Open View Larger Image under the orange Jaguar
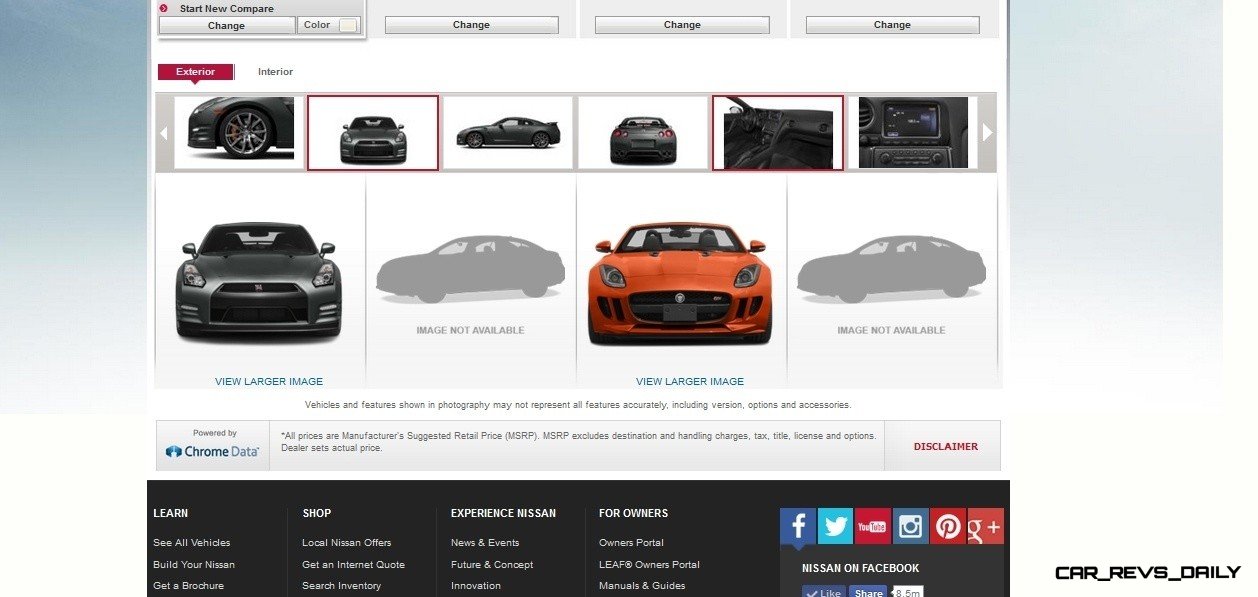The width and height of the screenshot is (1258, 597). click(690, 381)
